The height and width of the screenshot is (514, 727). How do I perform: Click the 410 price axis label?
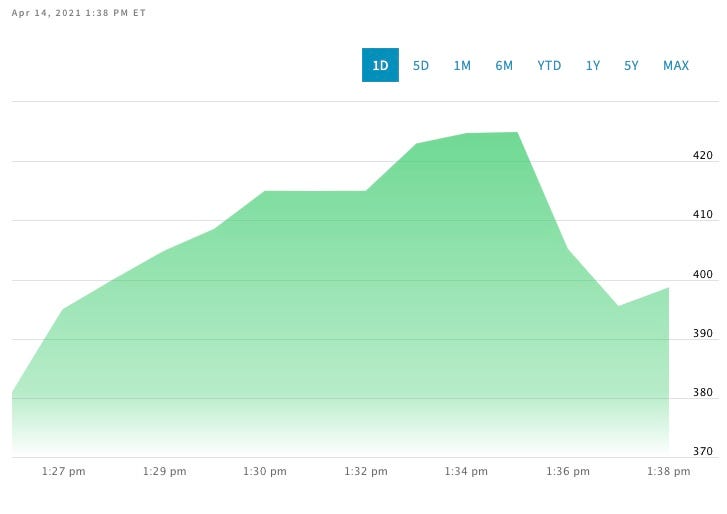[x=702, y=214]
